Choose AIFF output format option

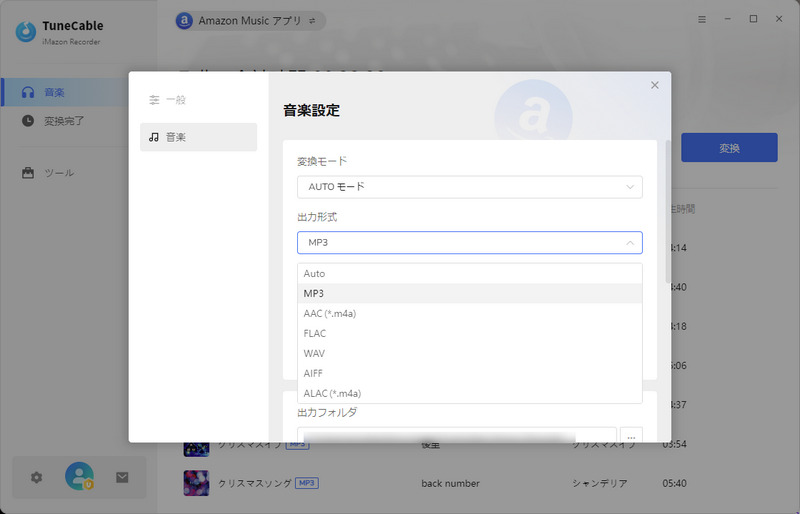(469, 373)
